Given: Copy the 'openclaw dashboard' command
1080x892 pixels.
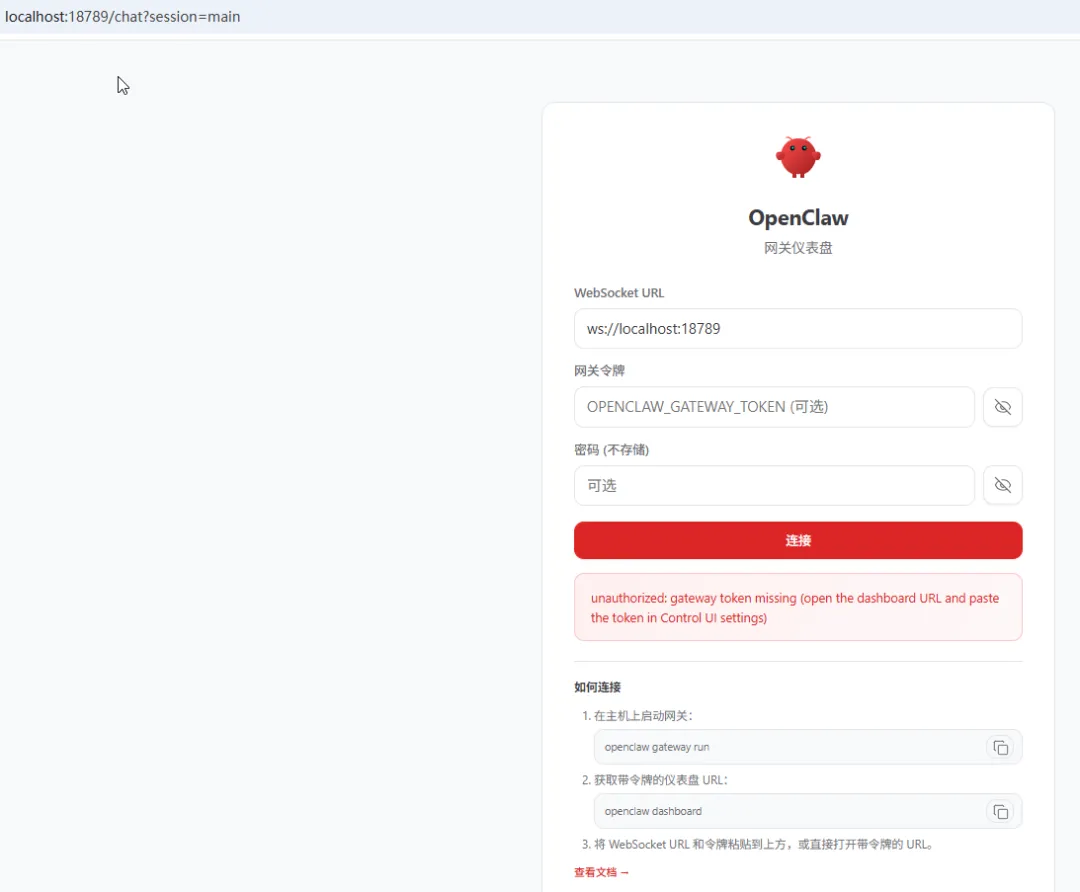Looking at the screenshot, I should pyautogui.click(x=1000, y=811).
